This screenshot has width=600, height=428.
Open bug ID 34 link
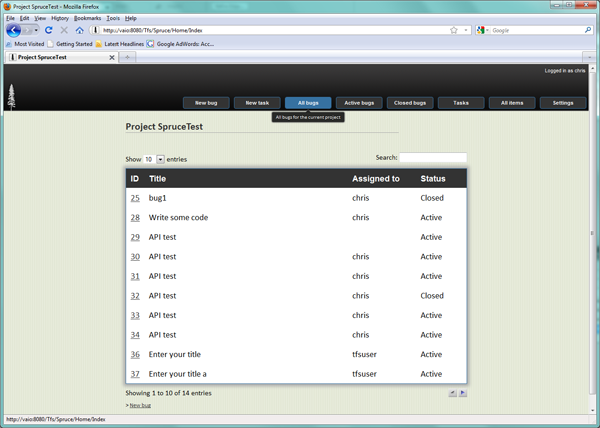pos(135,335)
